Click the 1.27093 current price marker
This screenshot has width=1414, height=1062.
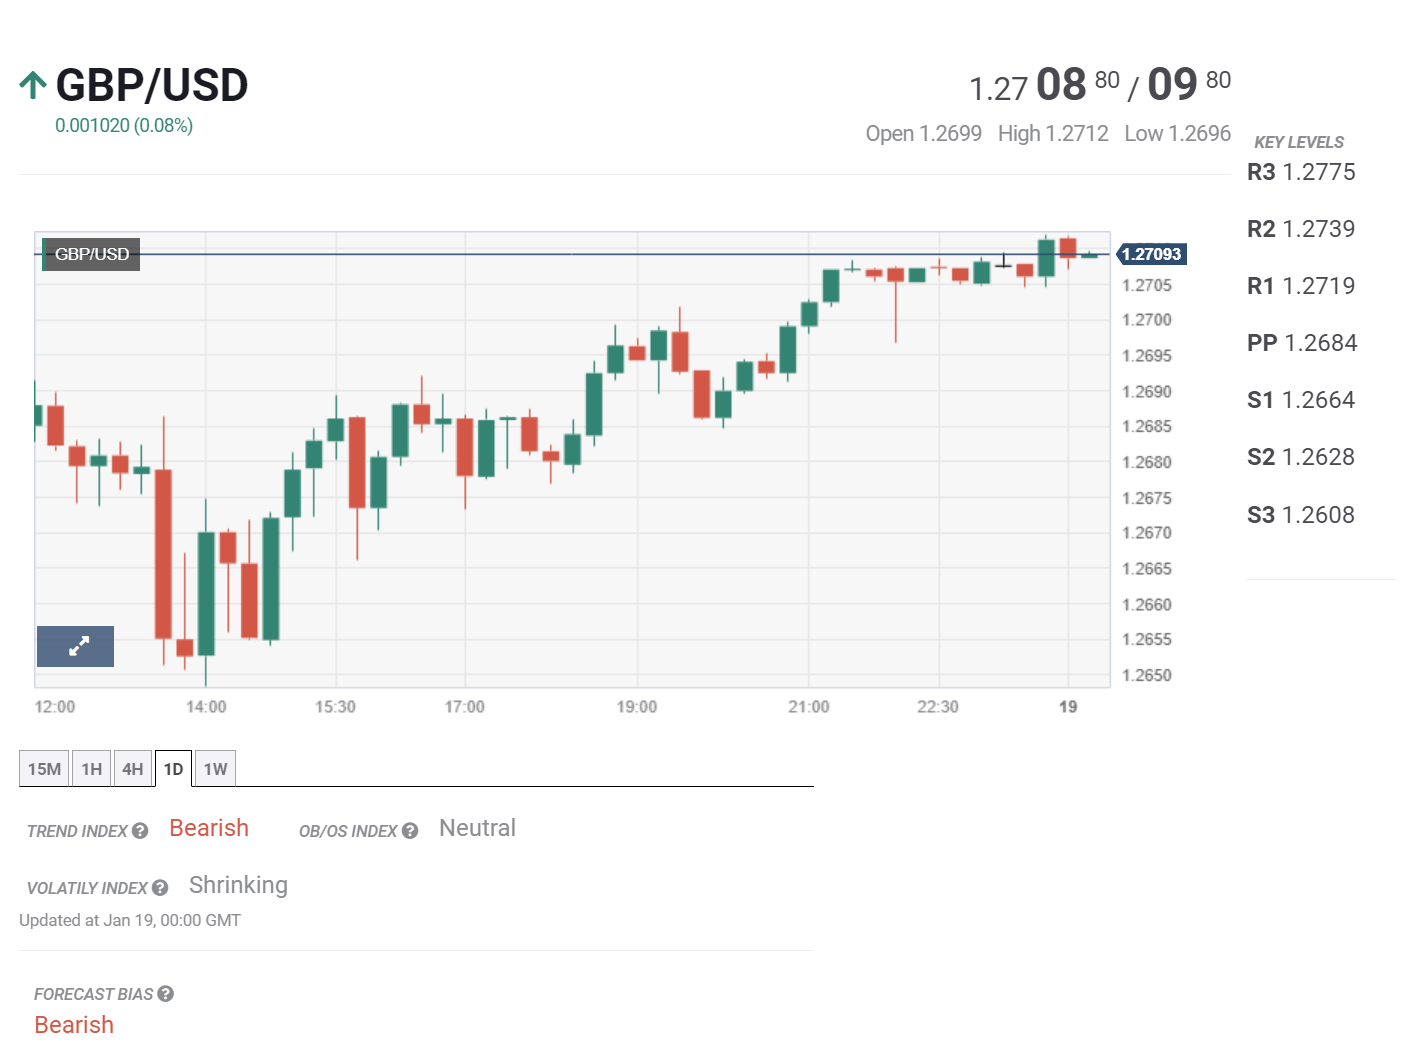coord(1151,254)
